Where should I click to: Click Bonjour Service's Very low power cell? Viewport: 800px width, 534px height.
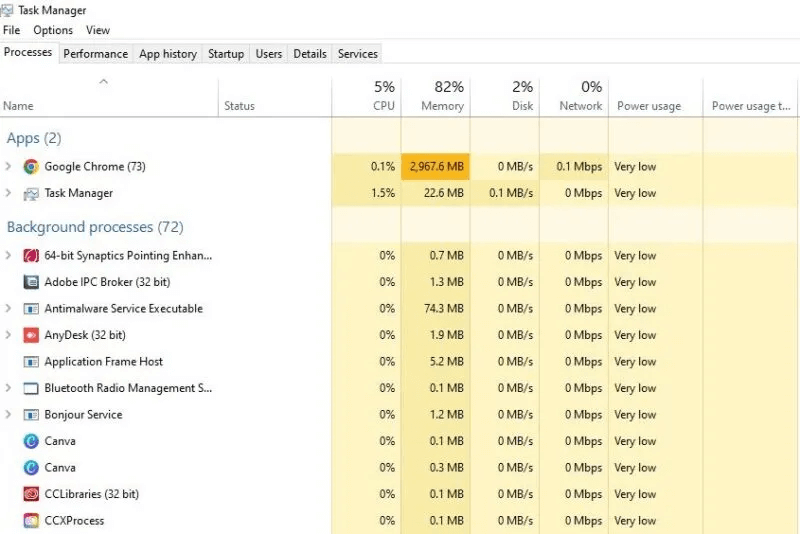click(x=656, y=414)
